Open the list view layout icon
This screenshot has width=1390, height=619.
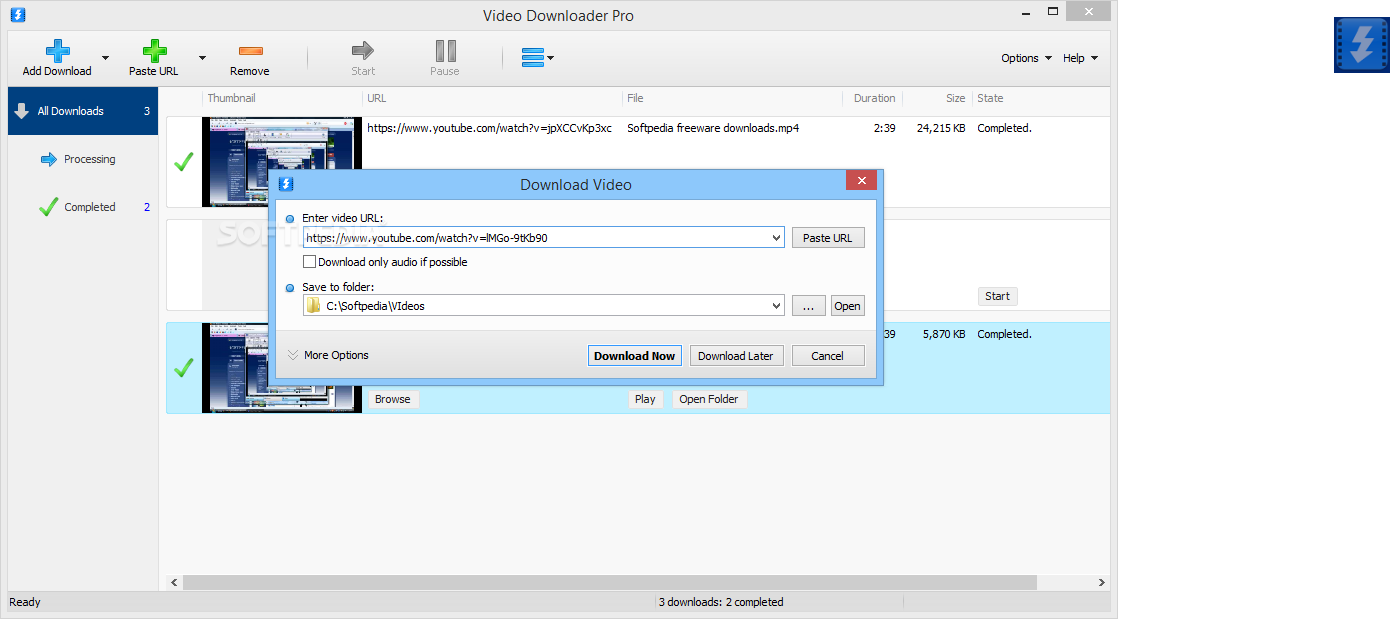pos(537,58)
